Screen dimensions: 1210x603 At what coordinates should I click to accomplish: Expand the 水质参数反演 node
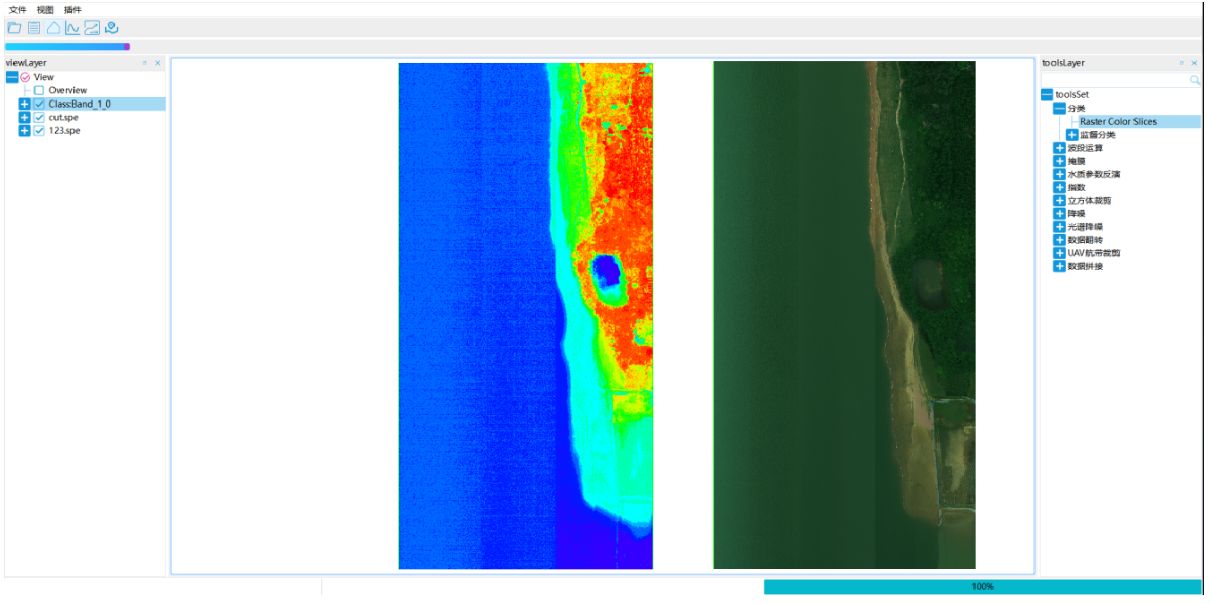pyautogui.click(x=1060, y=174)
